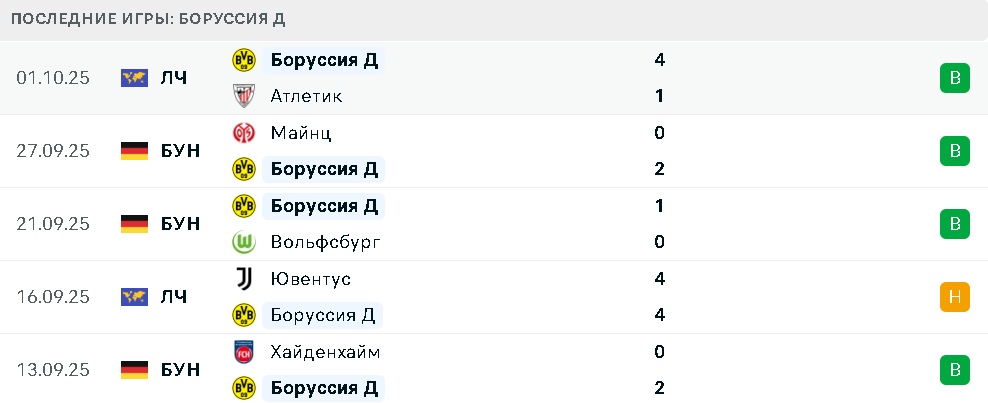The width and height of the screenshot is (988, 403).
Task: Click the Champions League icon for 01.10.25
Action: (x=134, y=78)
